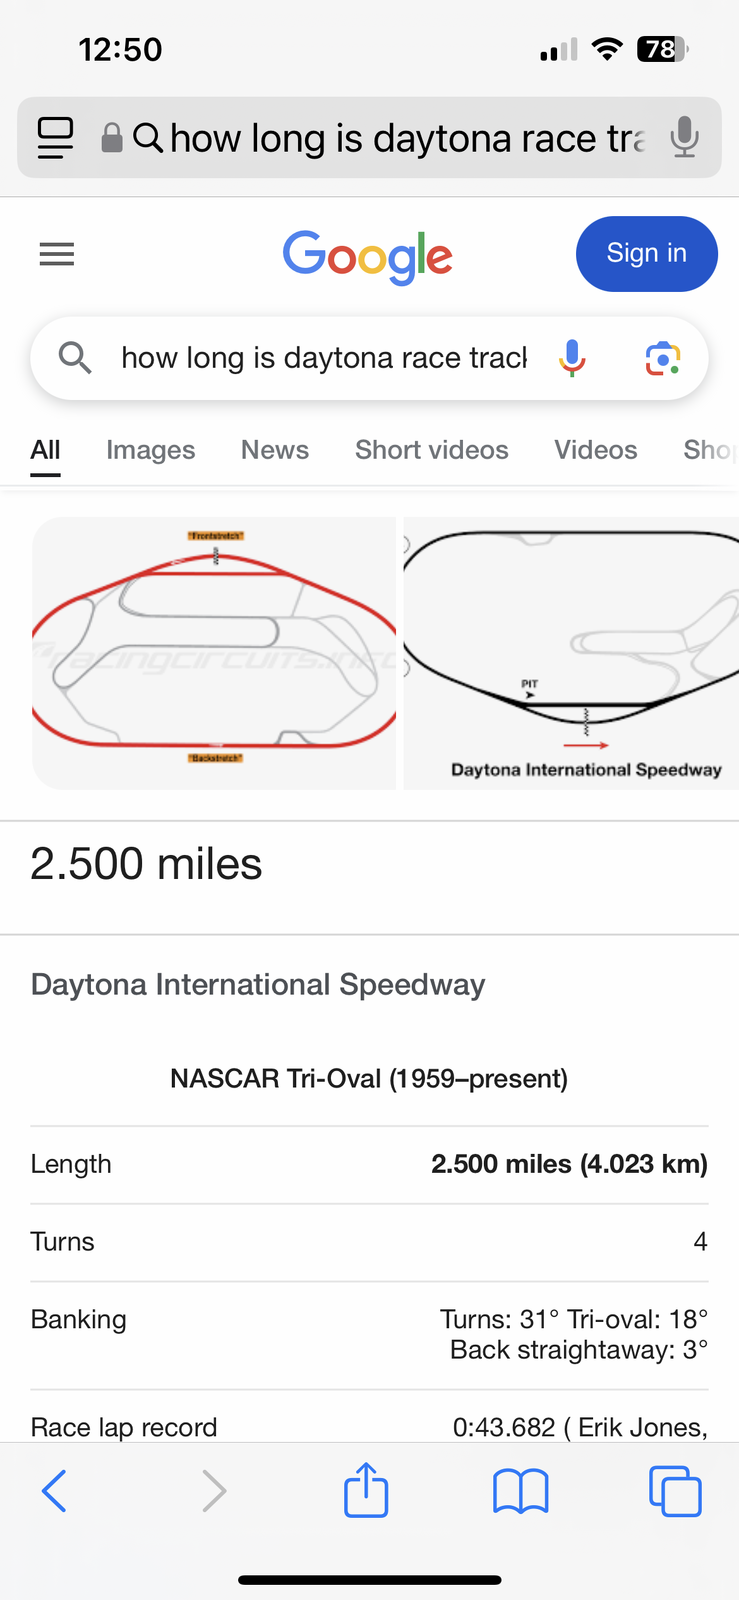
Task: Tap the address bar microphone icon
Action: click(x=684, y=137)
